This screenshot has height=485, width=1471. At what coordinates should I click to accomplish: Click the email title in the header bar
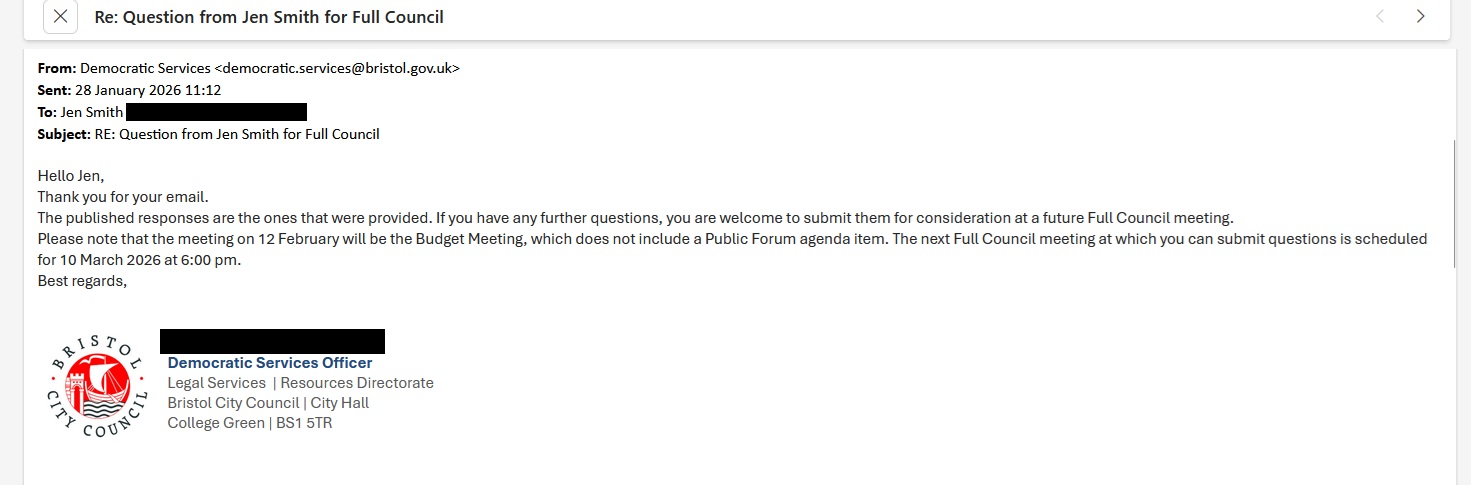[269, 17]
